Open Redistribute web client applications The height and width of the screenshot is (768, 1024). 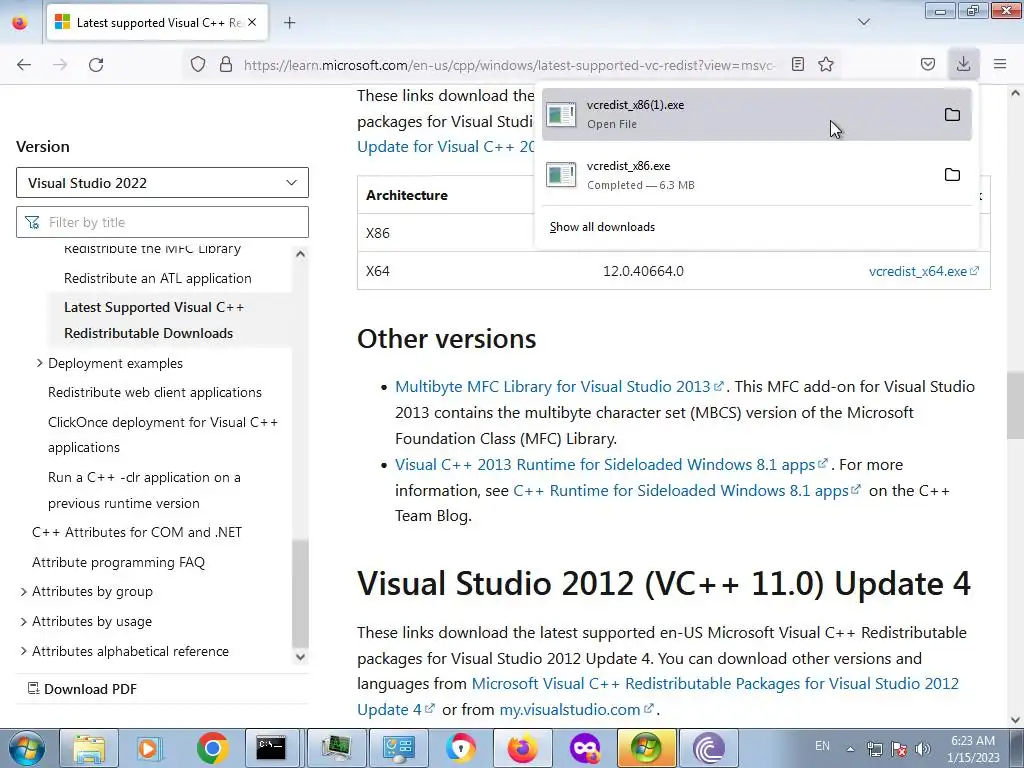[155, 392]
